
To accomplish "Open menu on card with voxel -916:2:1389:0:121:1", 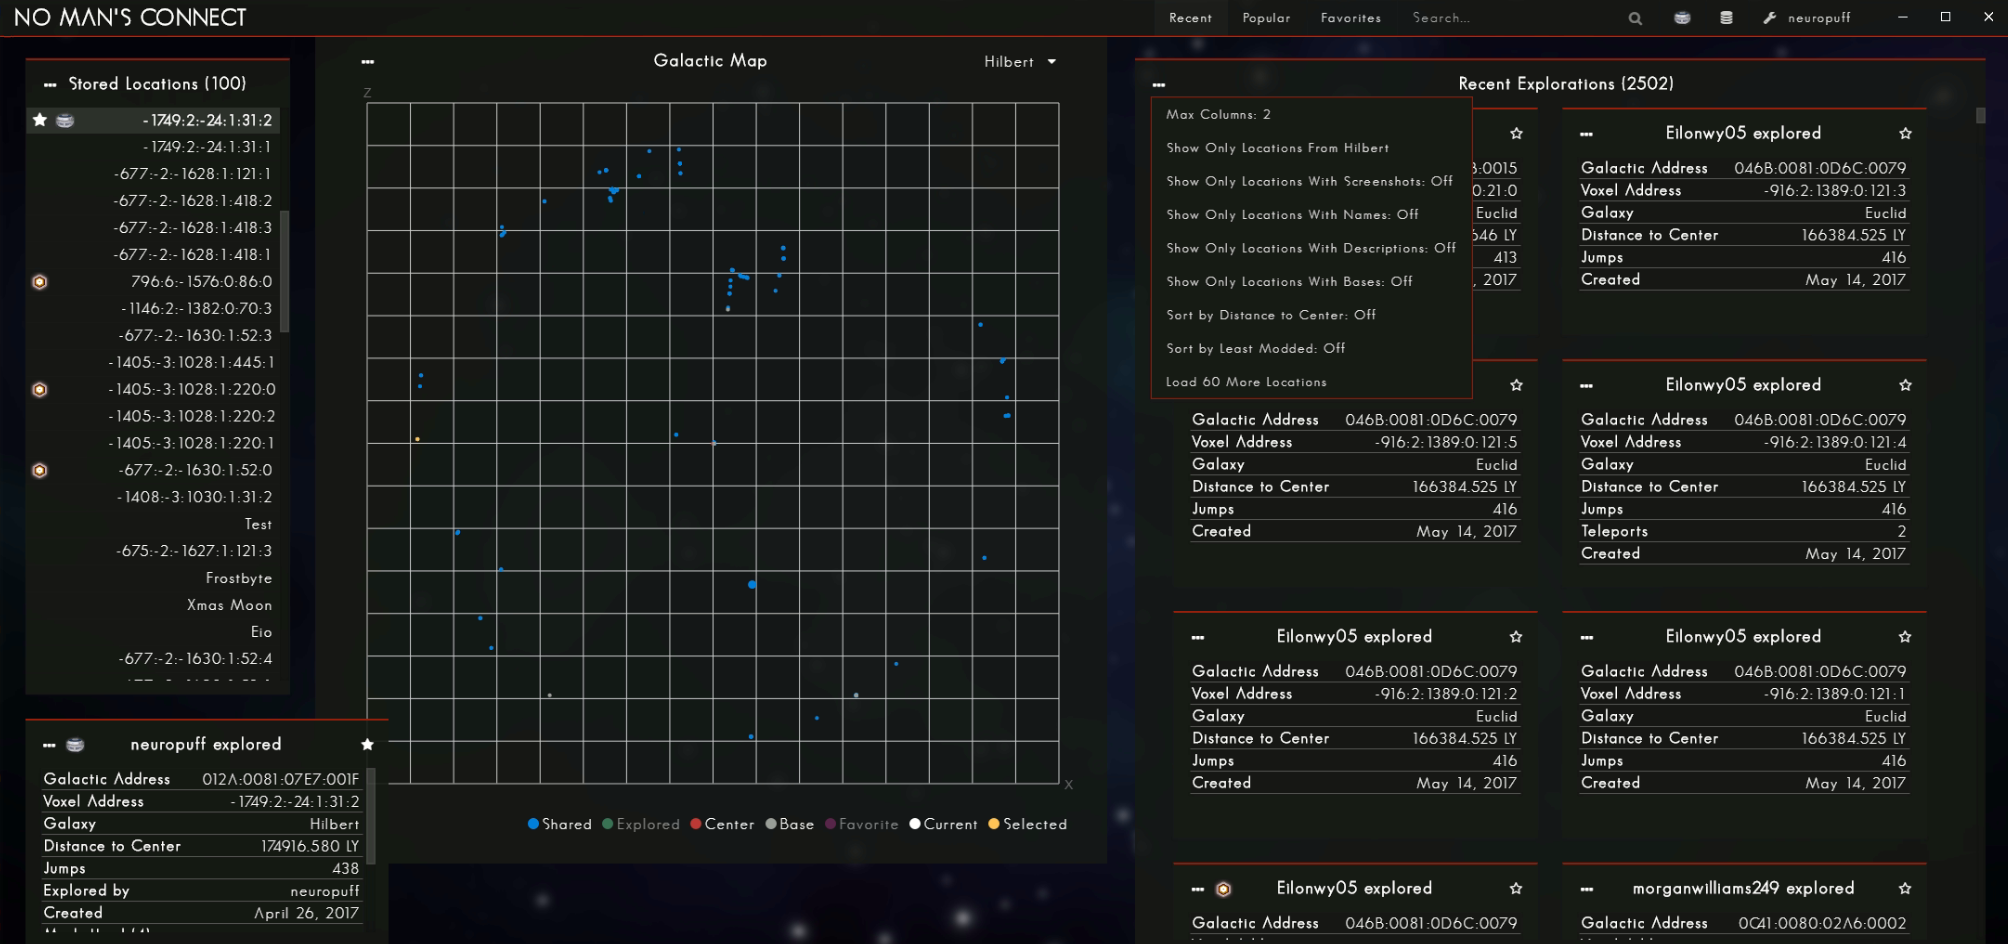I will (1587, 638).
